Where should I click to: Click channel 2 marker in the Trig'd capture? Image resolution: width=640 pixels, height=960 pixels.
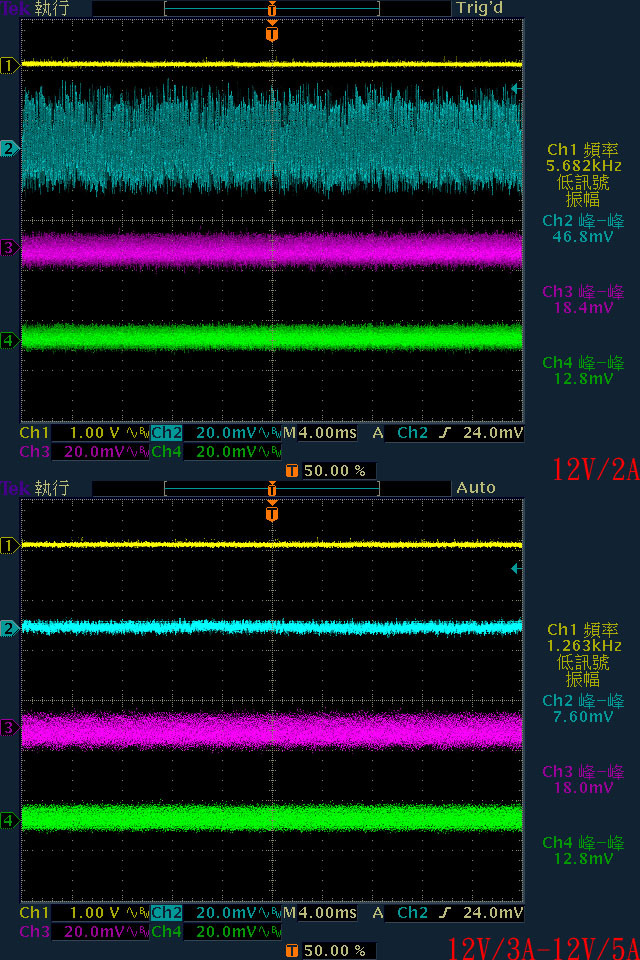[10, 149]
